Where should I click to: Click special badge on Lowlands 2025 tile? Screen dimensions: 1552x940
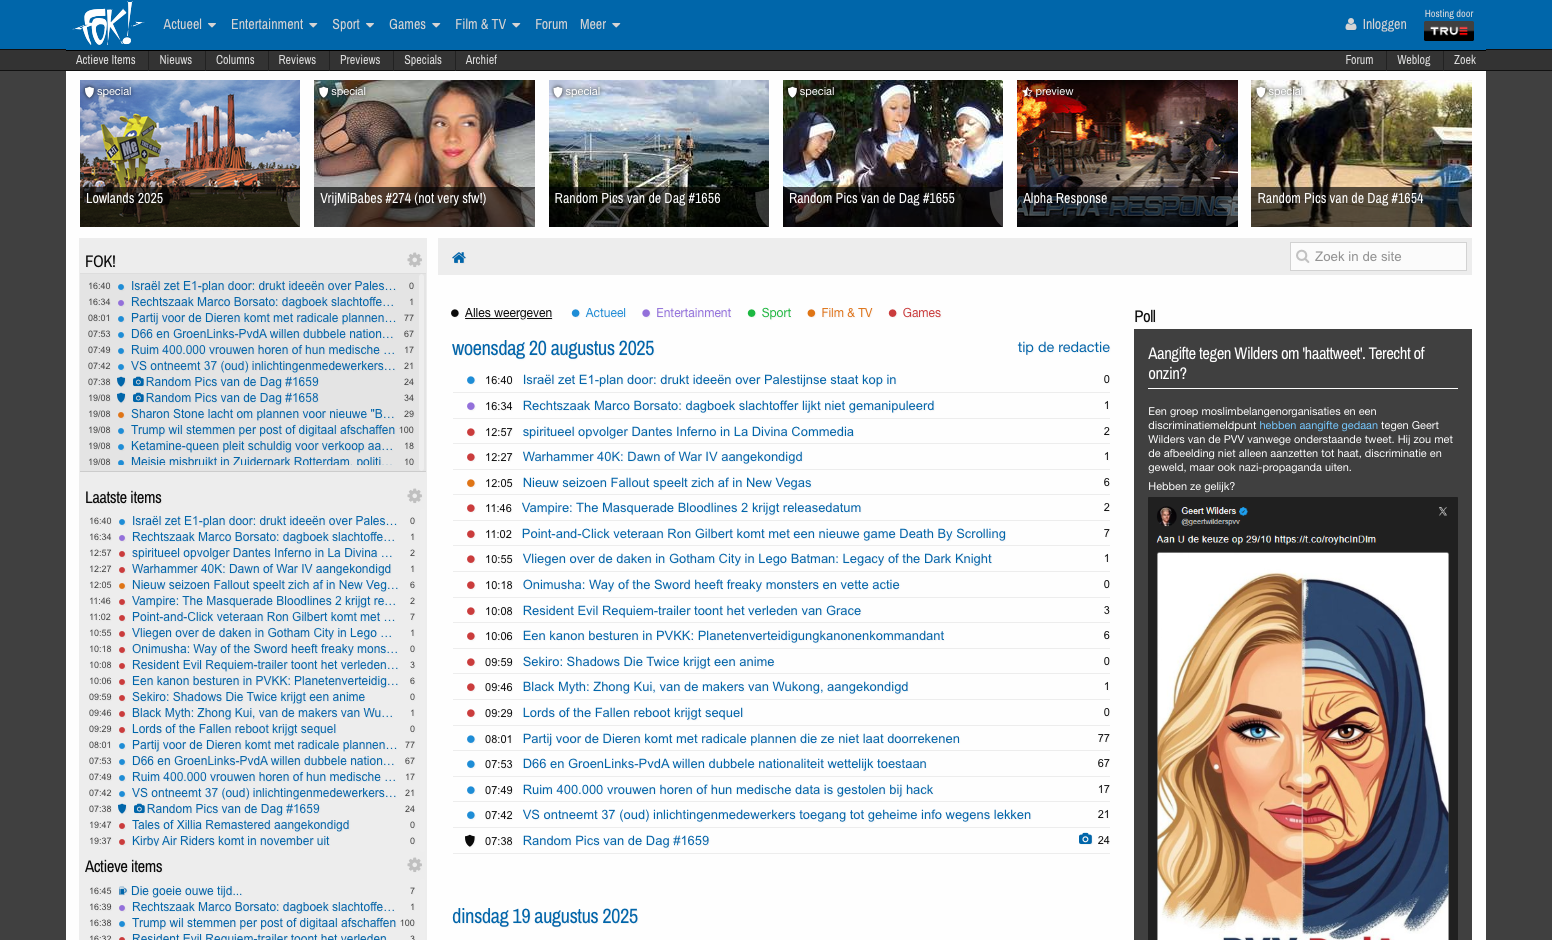[x=108, y=91]
